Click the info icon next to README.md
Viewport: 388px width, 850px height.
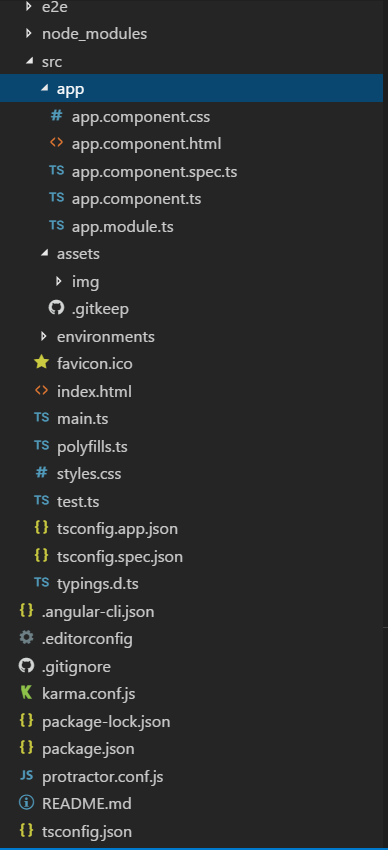pos(26,803)
